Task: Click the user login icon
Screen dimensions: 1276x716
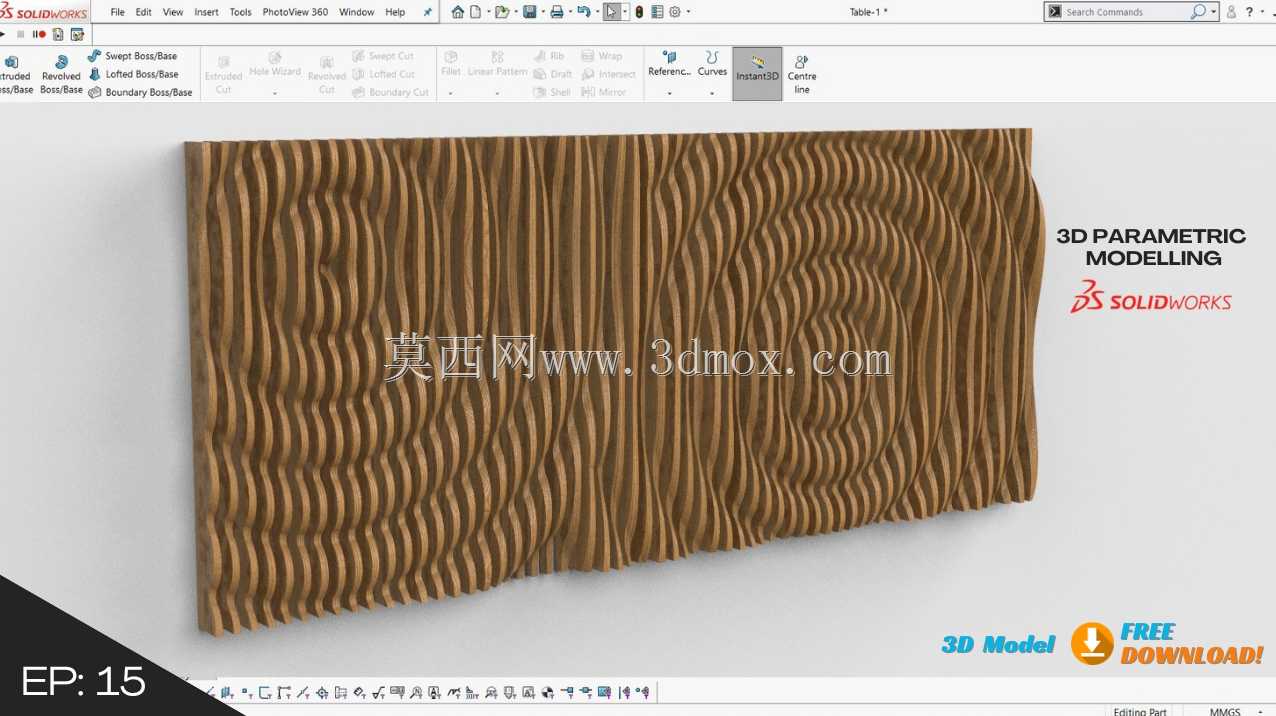Action: point(1231,12)
